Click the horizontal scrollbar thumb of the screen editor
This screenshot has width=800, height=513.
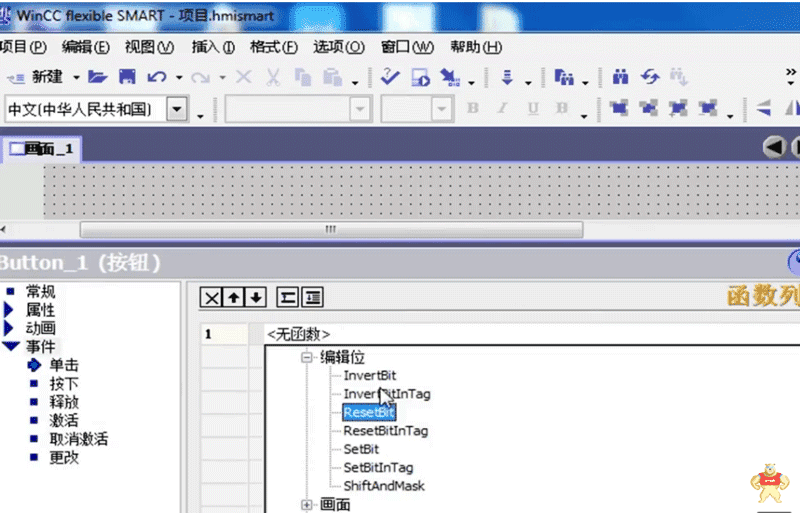[332, 229]
